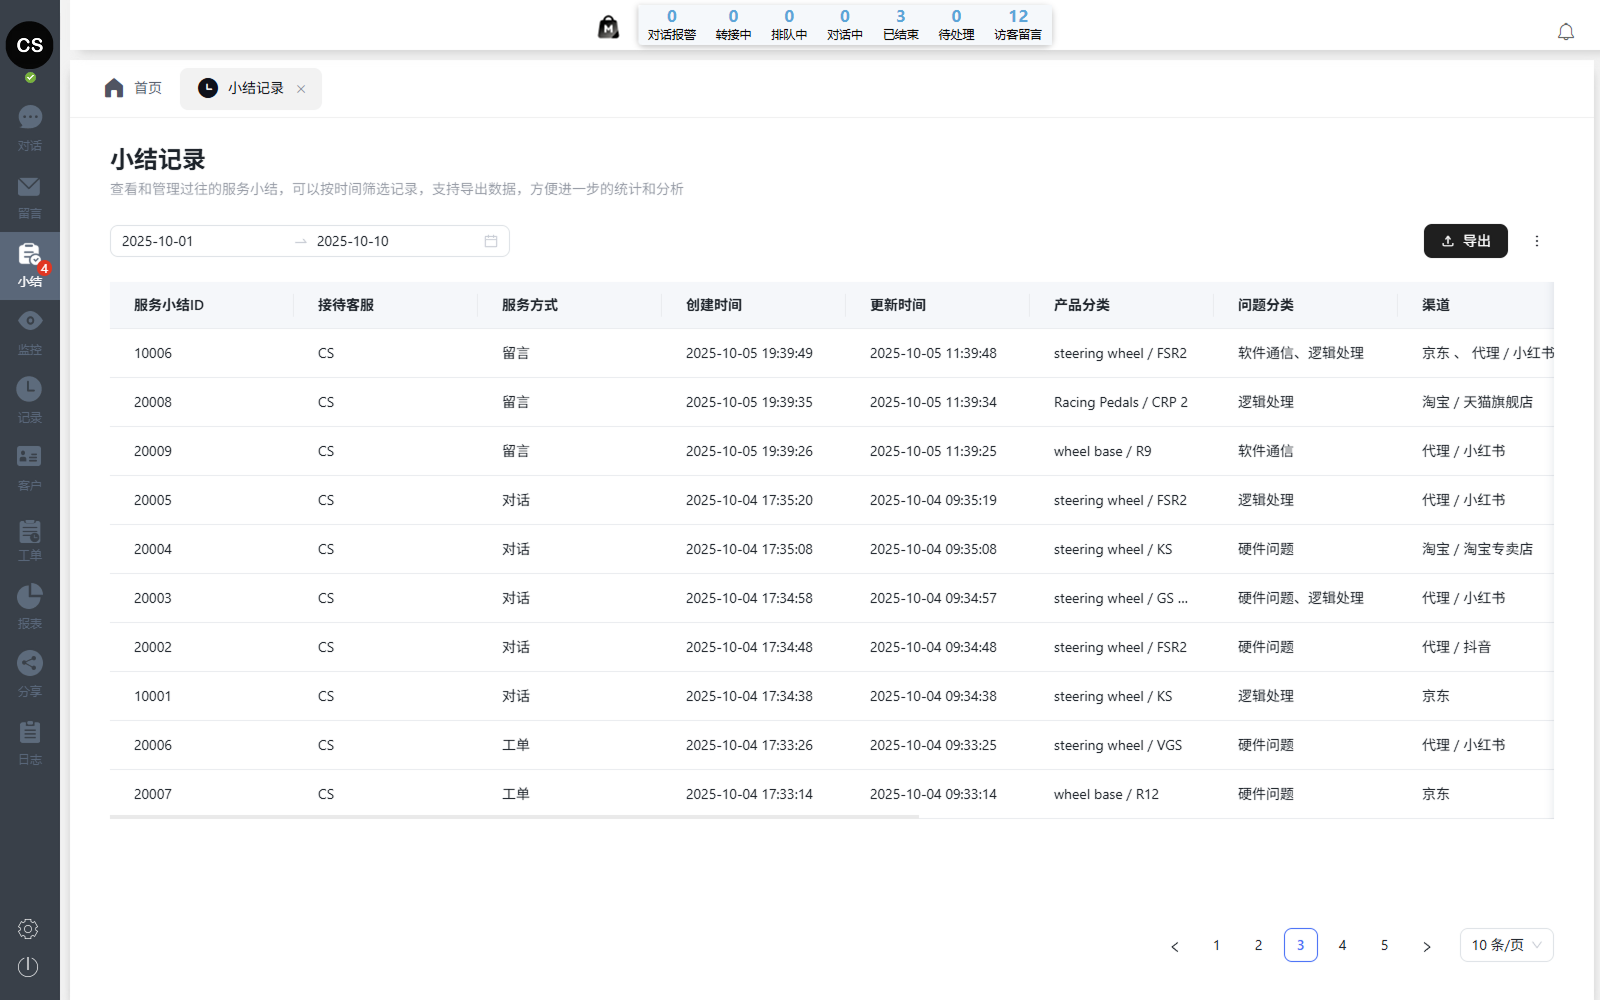Click next page arrow in pagination

coord(1427,946)
